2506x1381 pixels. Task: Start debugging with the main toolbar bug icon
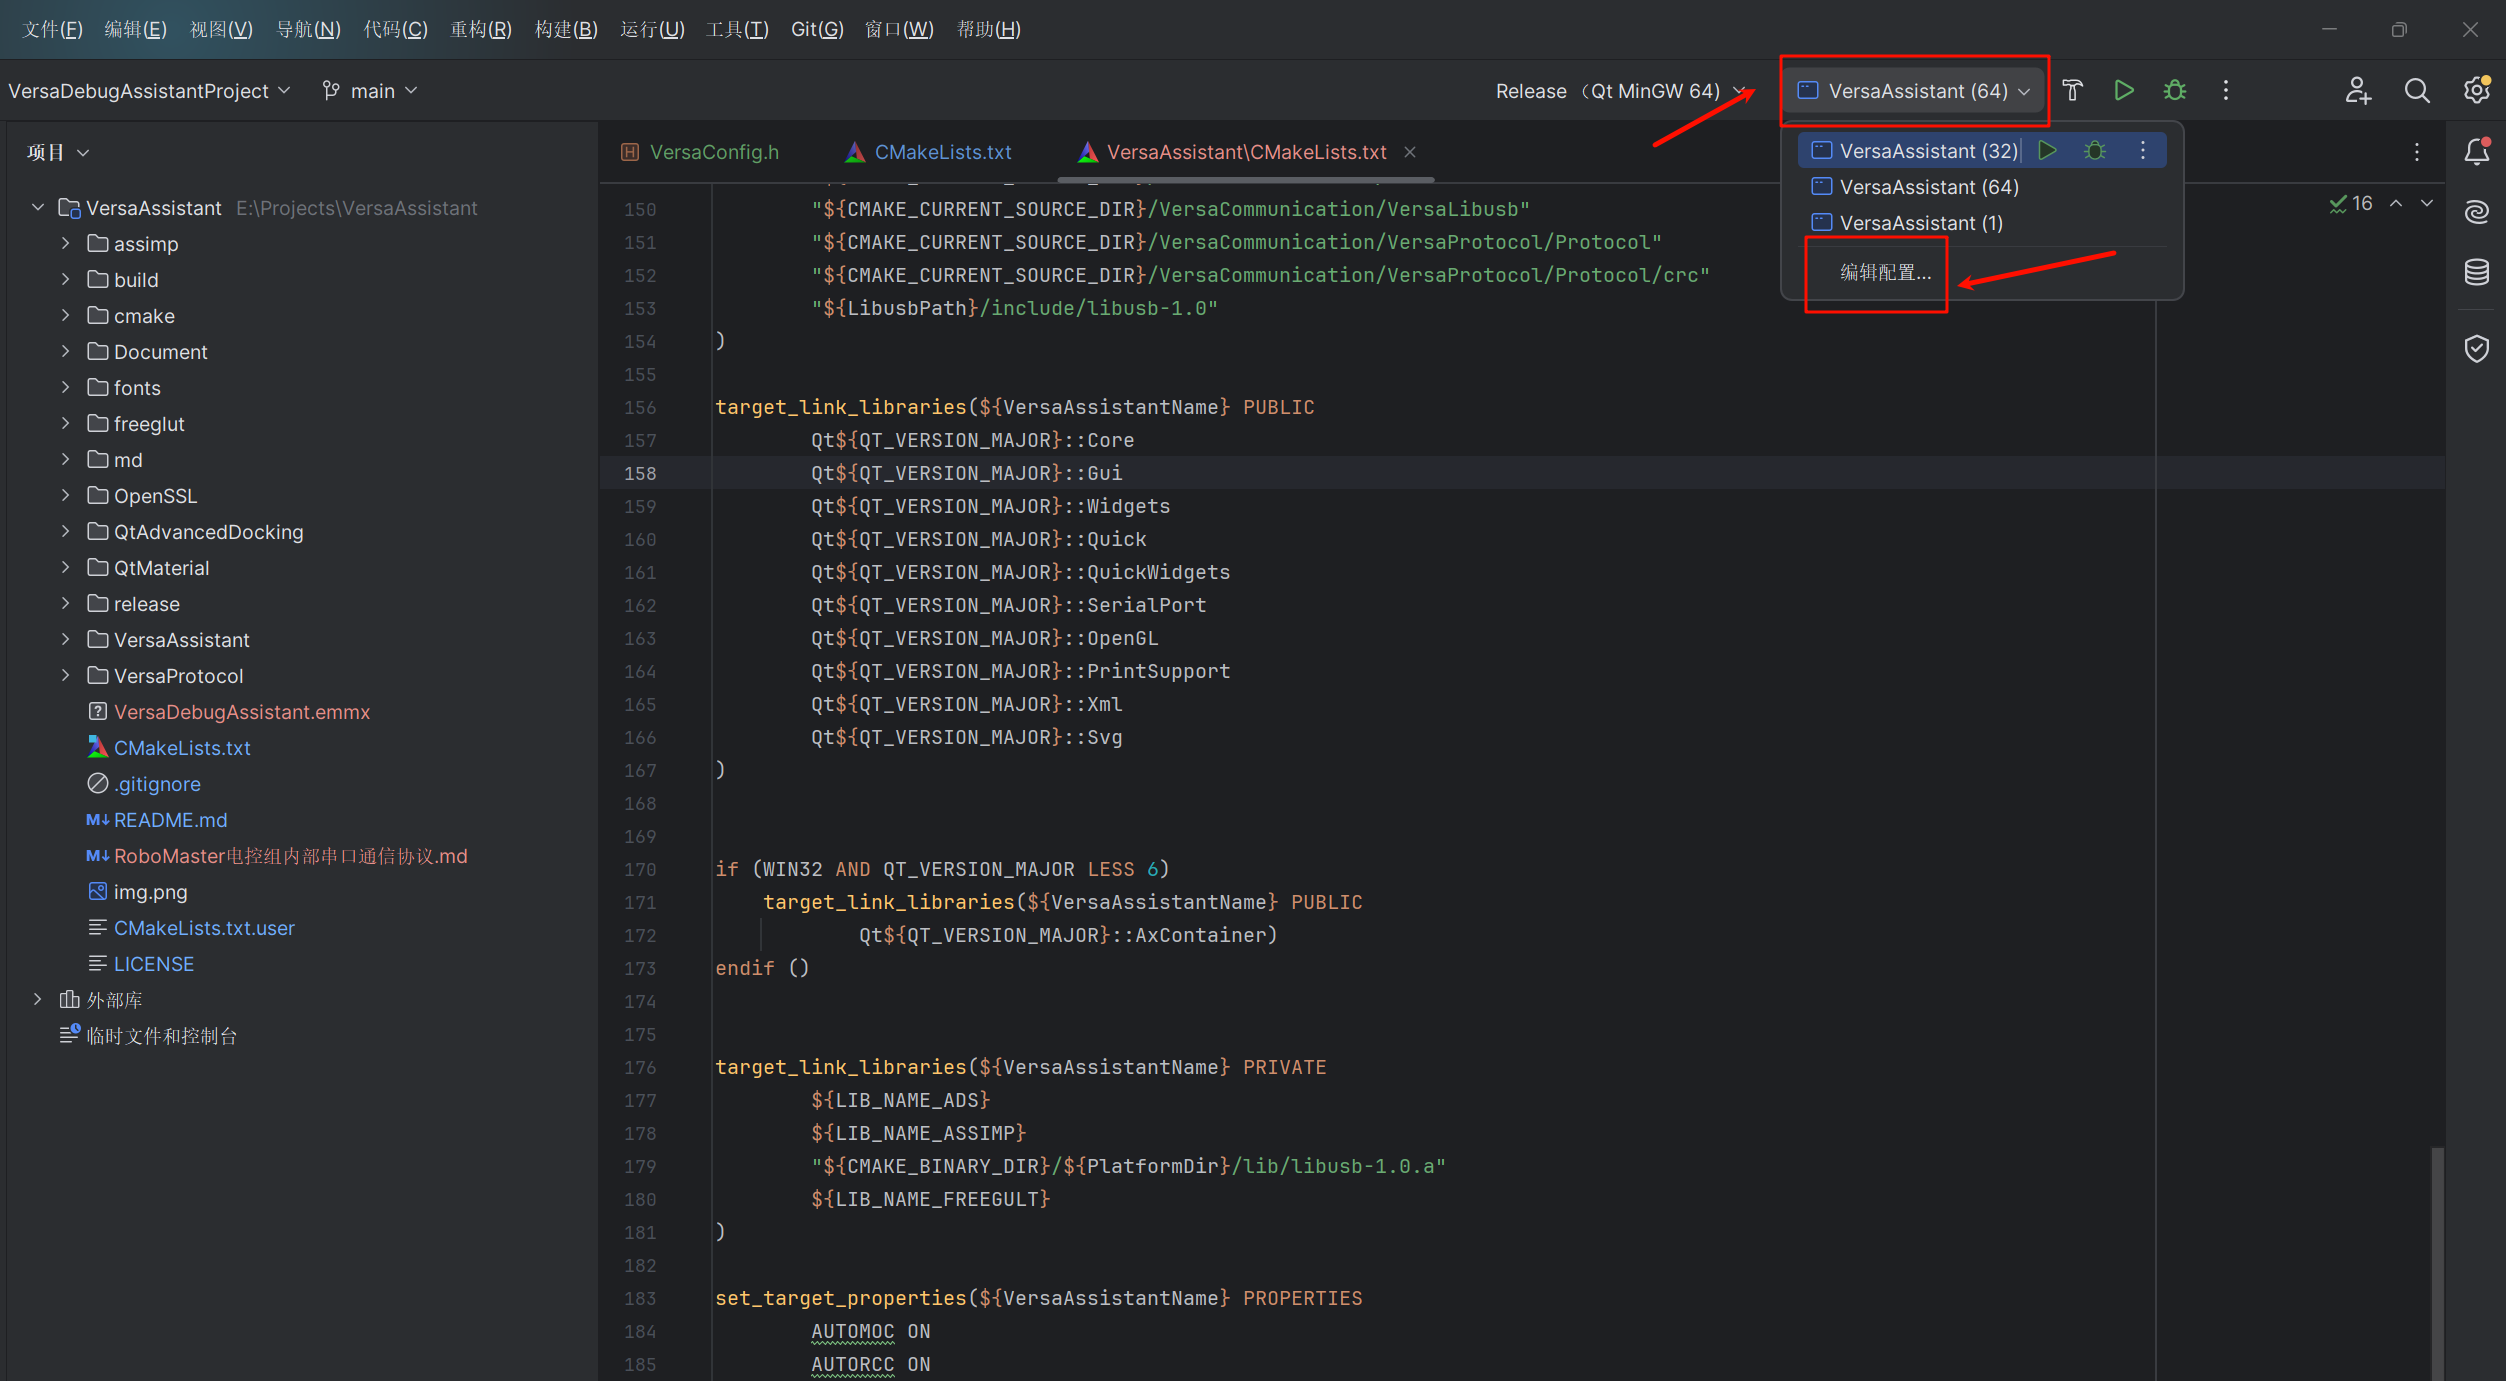click(2175, 91)
